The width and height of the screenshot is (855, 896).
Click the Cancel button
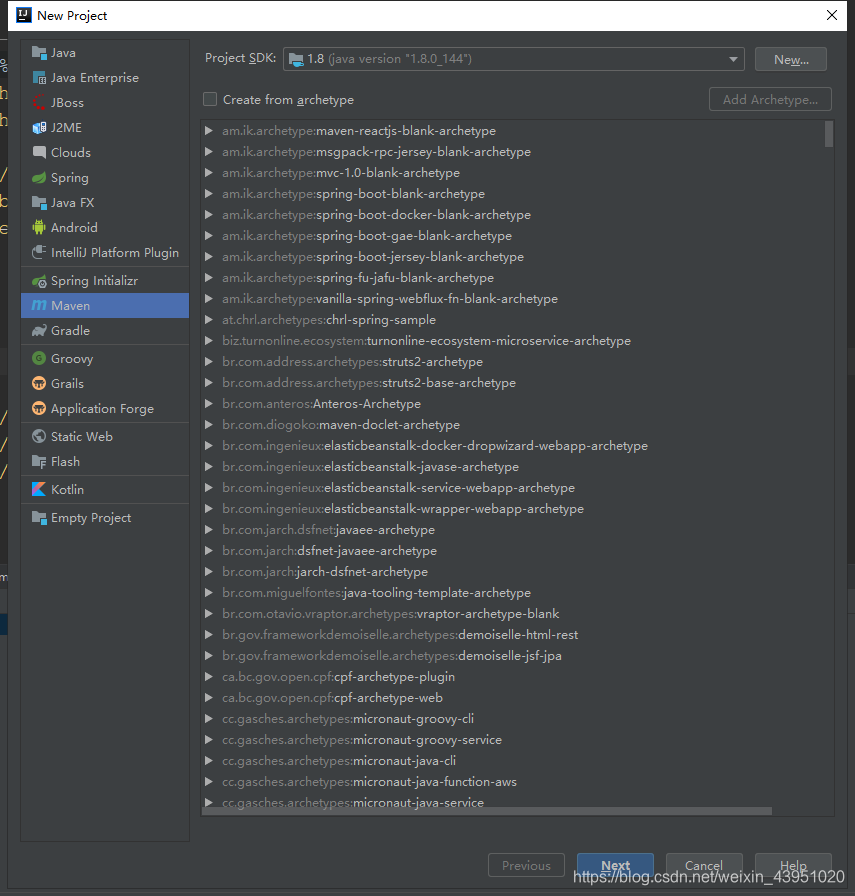point(704,865)
